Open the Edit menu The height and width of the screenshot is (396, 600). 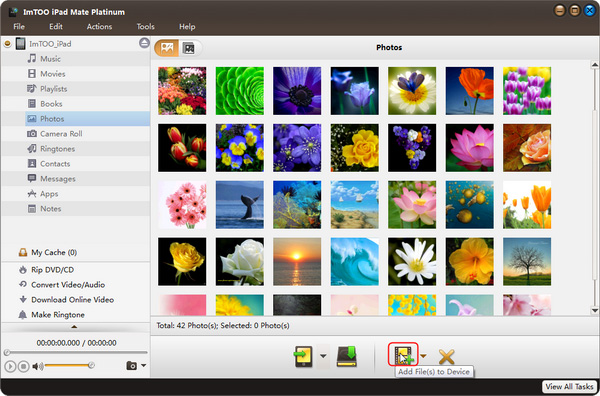pos(56,27)
